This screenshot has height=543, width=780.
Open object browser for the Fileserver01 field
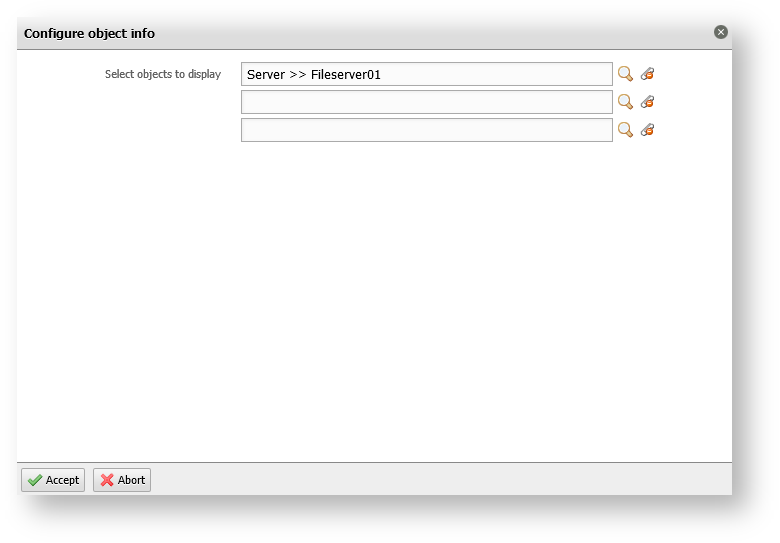625,74
